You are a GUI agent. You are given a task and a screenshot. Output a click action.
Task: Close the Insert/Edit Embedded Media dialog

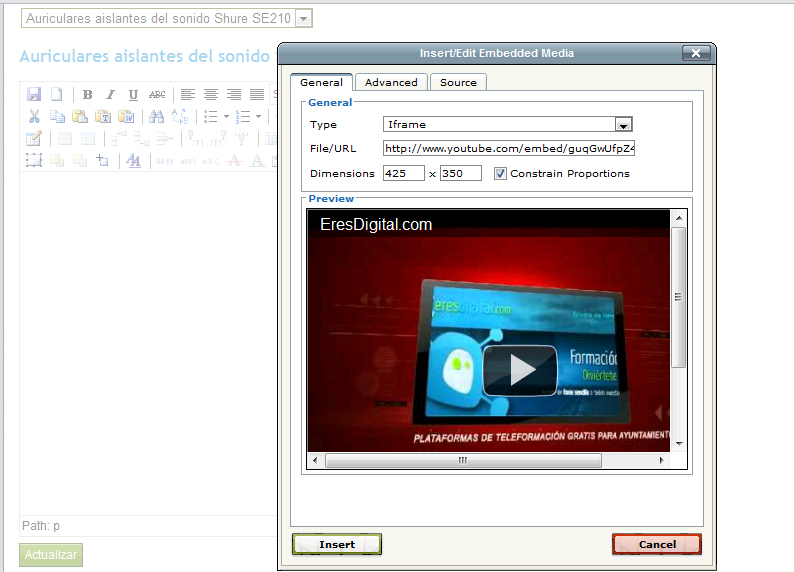pos(696,53)
